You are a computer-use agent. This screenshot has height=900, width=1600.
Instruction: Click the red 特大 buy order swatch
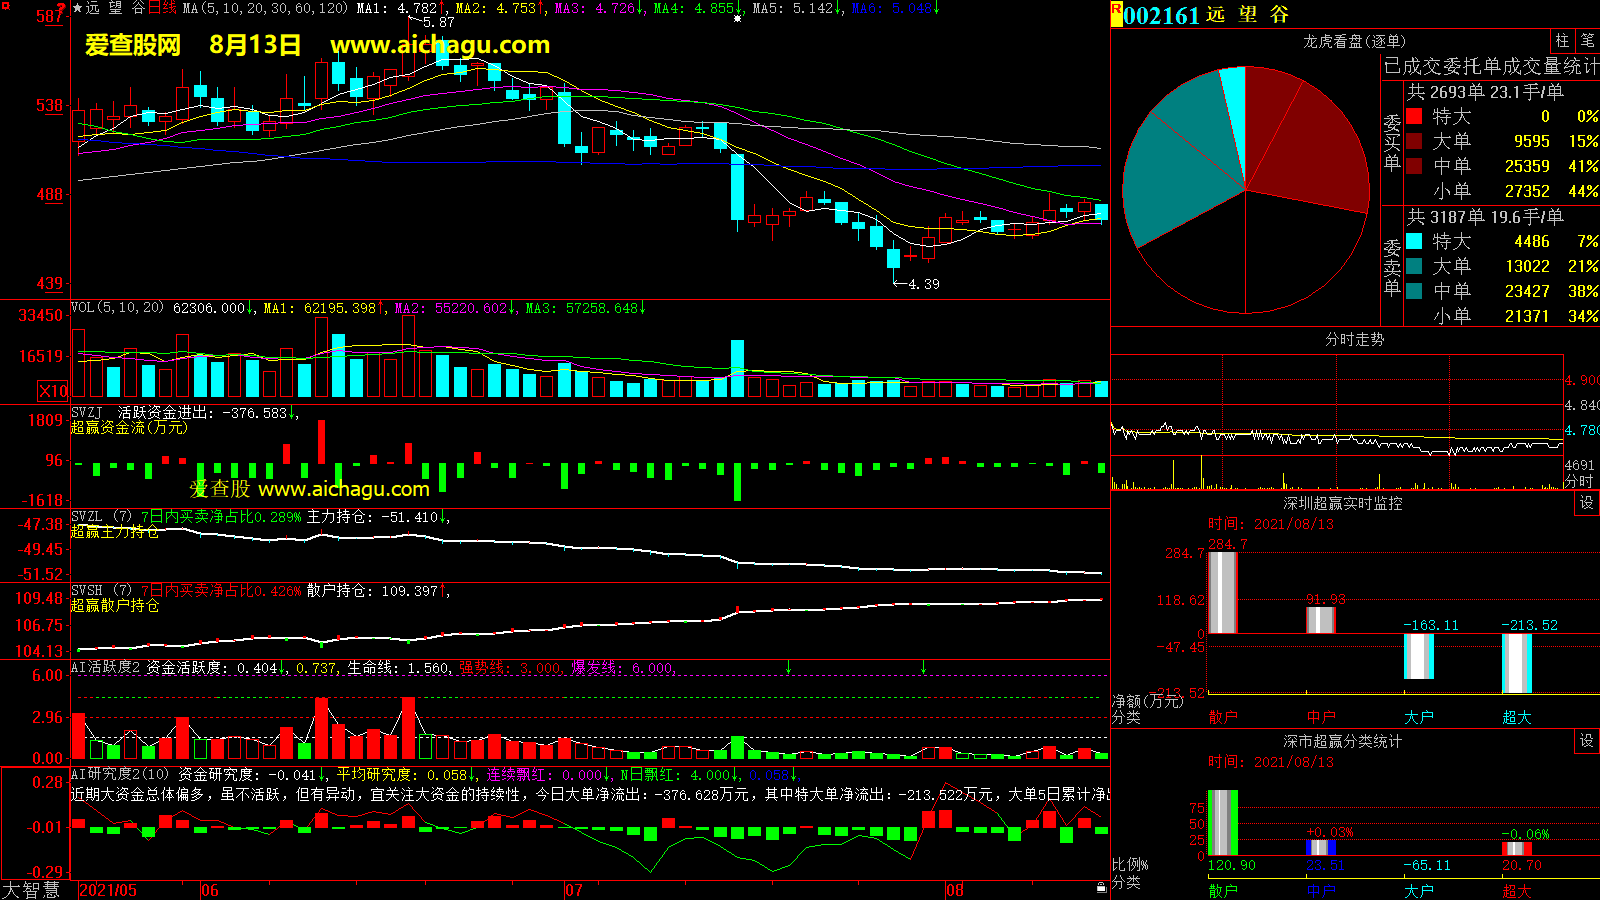tap(1414, 116)
